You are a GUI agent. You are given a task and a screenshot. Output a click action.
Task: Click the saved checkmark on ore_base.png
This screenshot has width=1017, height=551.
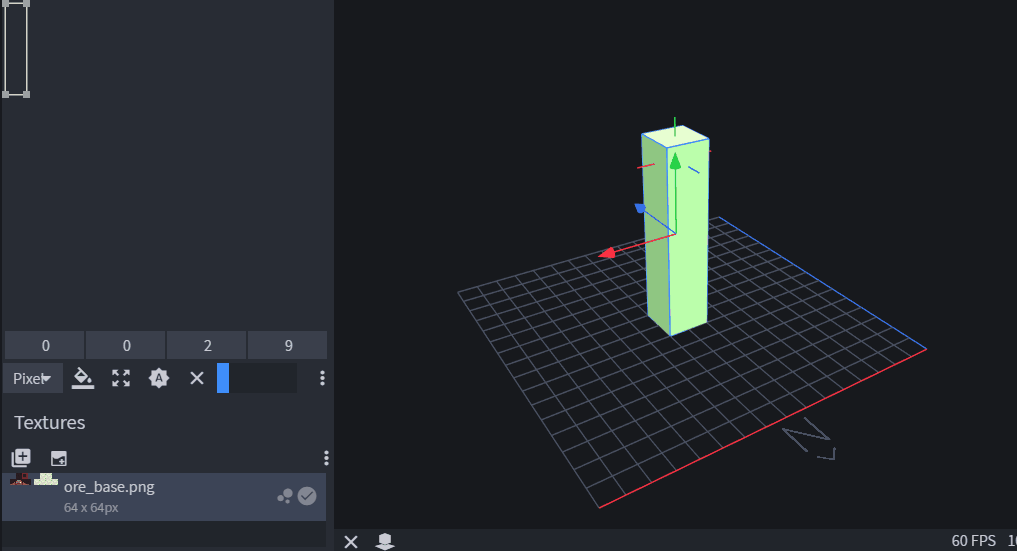click(x=307, y=496)
